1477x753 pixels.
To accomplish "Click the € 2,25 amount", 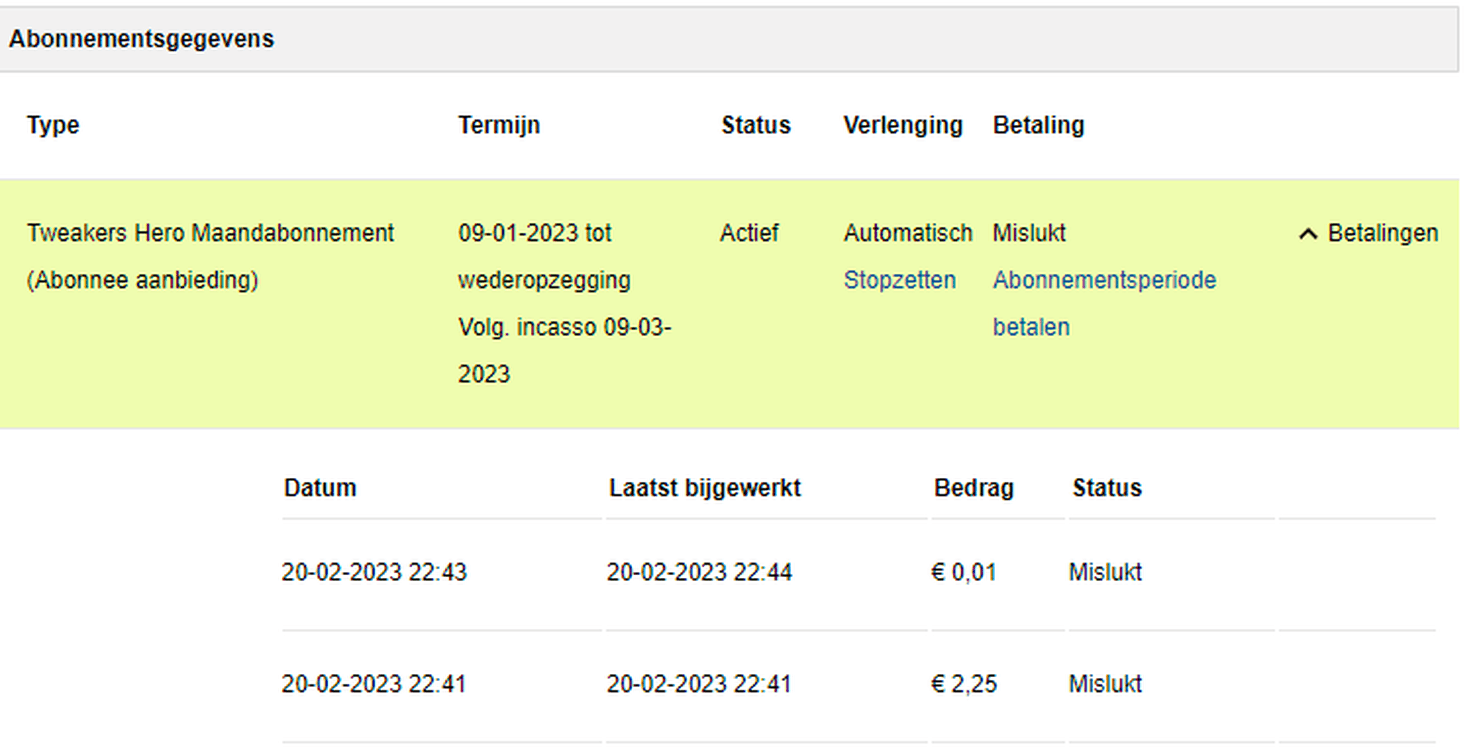I will pos(963,685).
